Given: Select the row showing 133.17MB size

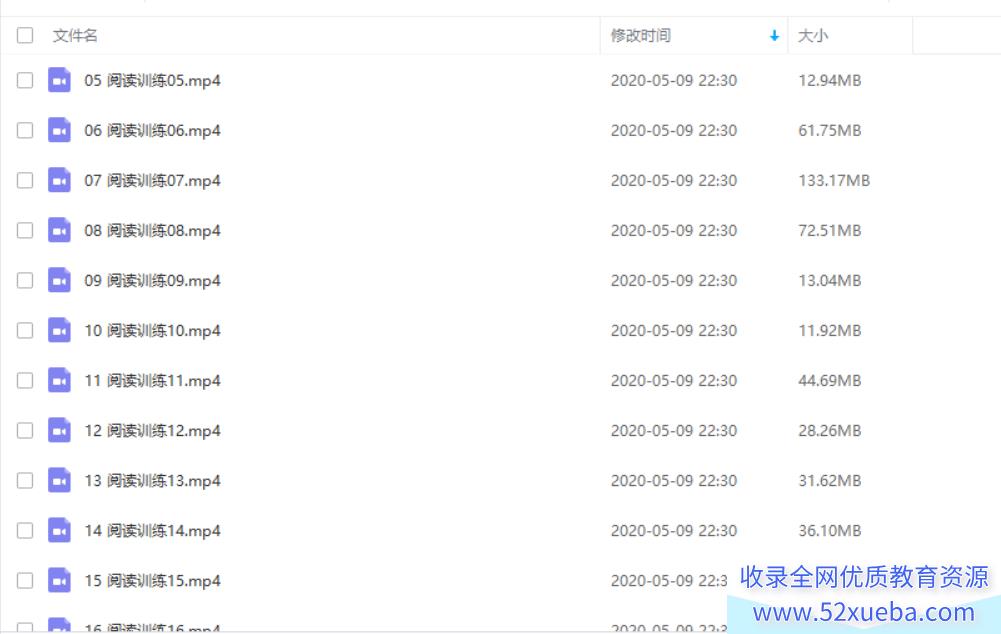Looking at the screenshot, I should [500, 180].
